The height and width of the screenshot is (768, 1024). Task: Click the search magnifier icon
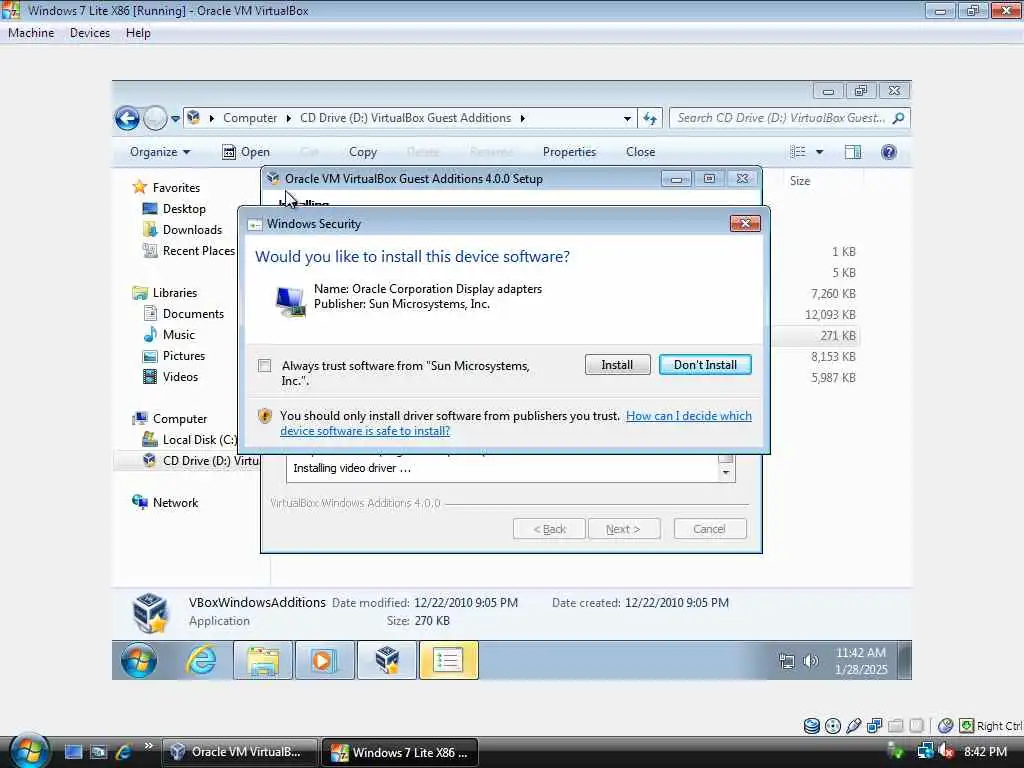(899, 118)
